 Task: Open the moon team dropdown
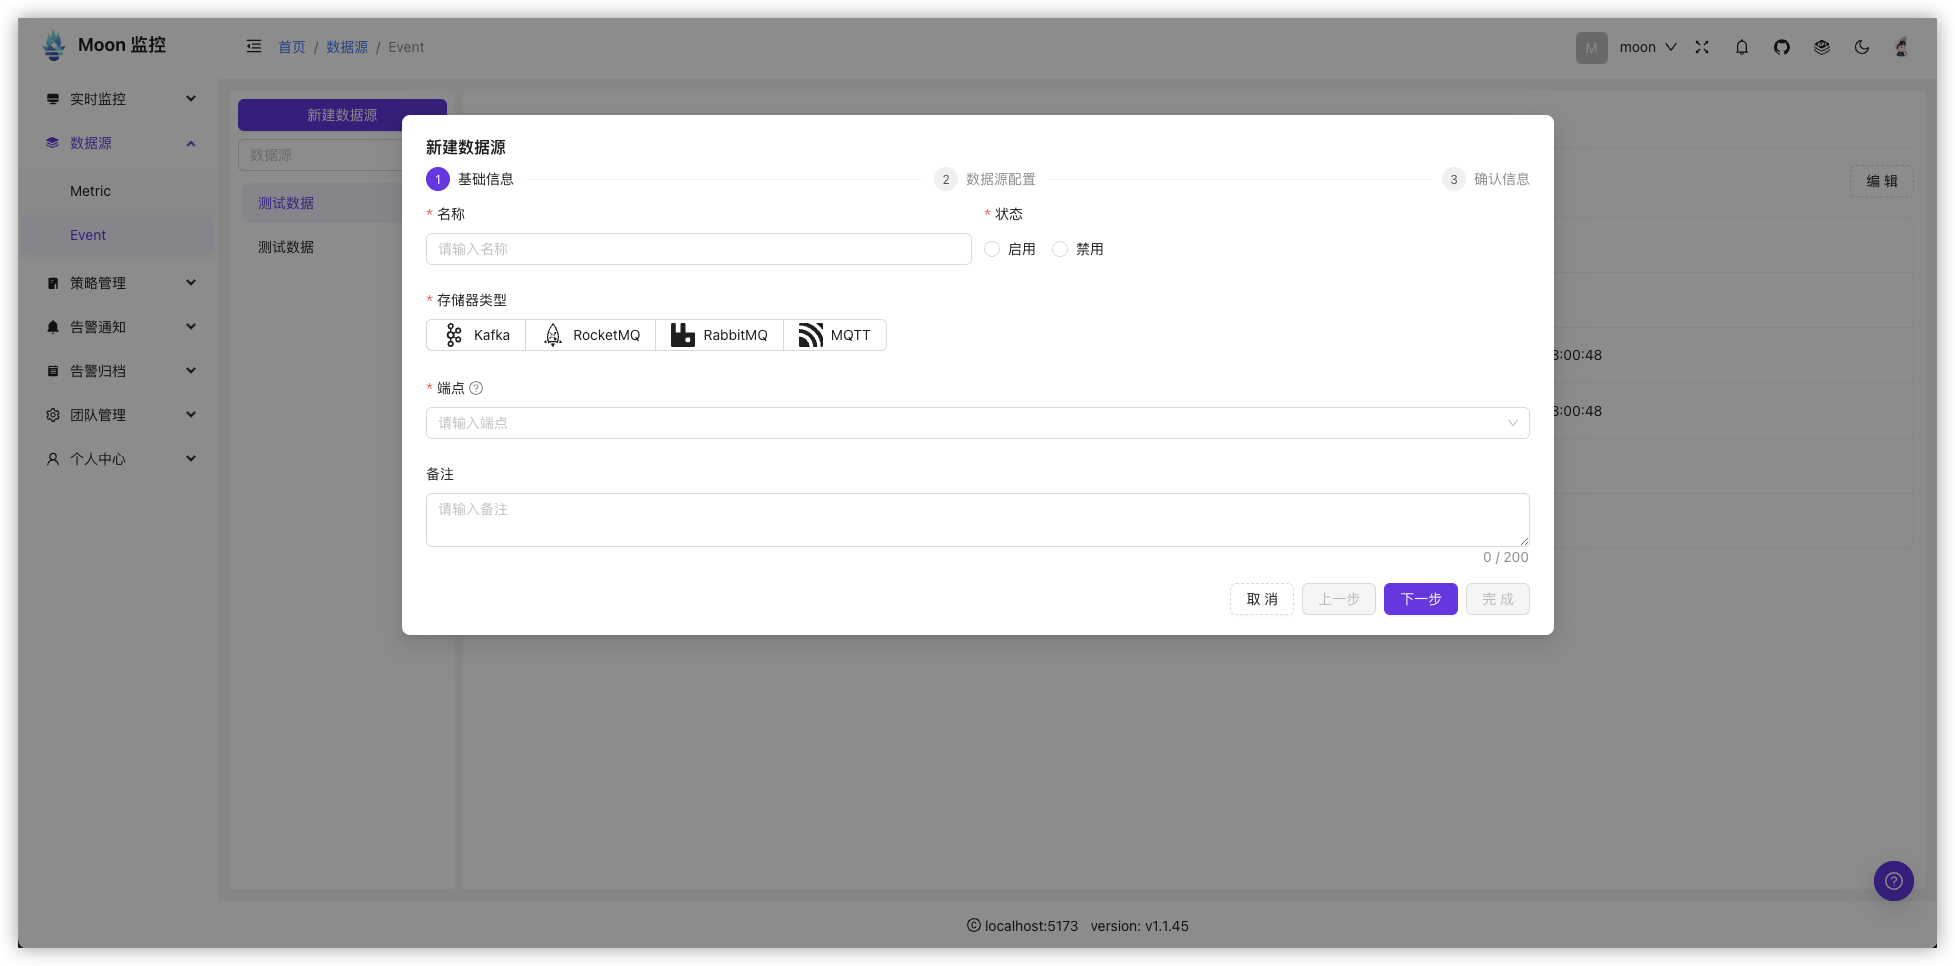(x=1648, y=47)
